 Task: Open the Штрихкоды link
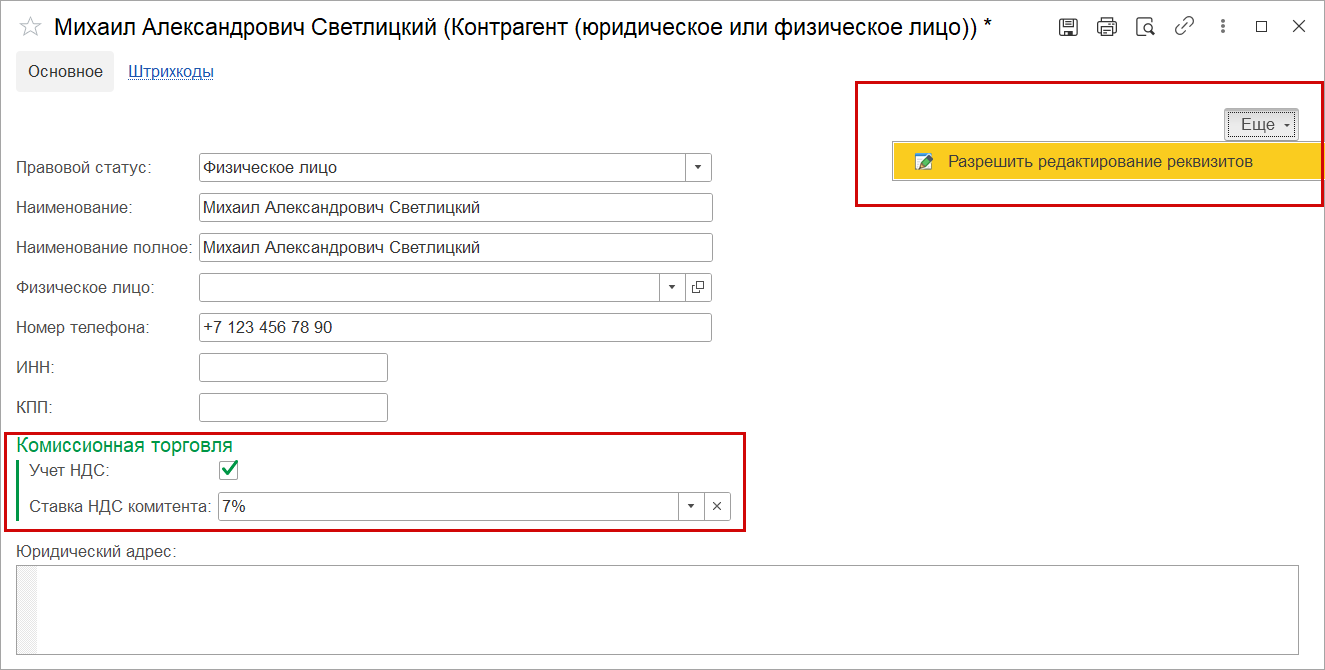(x=171, y=72)
